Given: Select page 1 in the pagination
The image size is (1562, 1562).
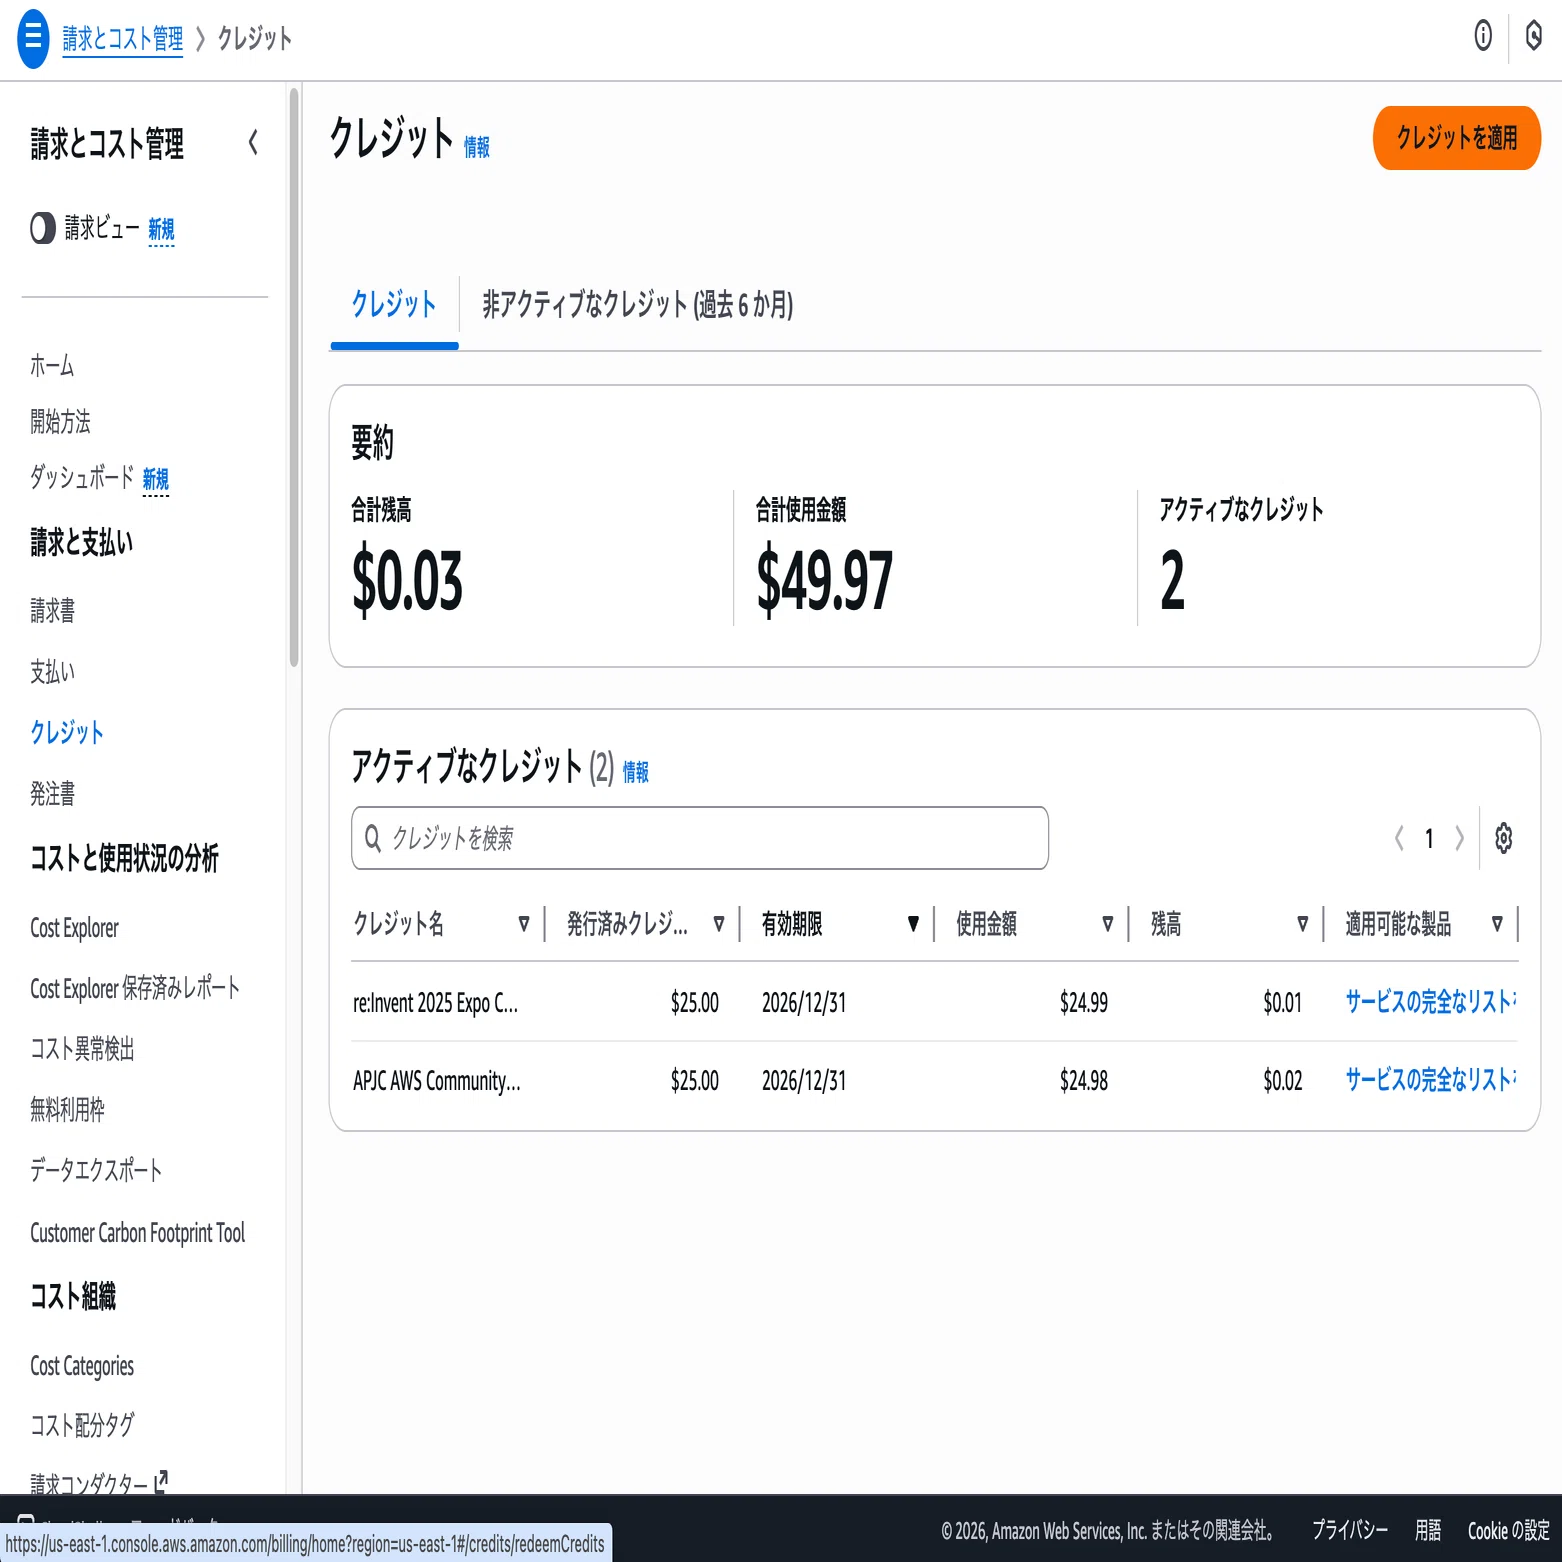Looking at the screenshot, I should [x=1429, y=838].
